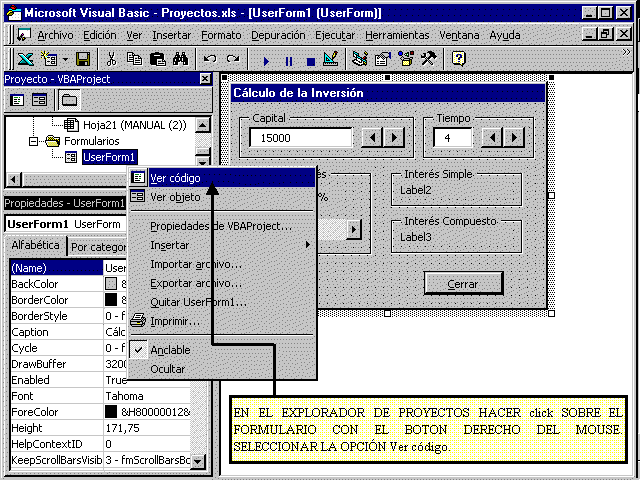640x480 pixels.
Task: Open the Properties Window toolbar icon
Action: [383, 60]
